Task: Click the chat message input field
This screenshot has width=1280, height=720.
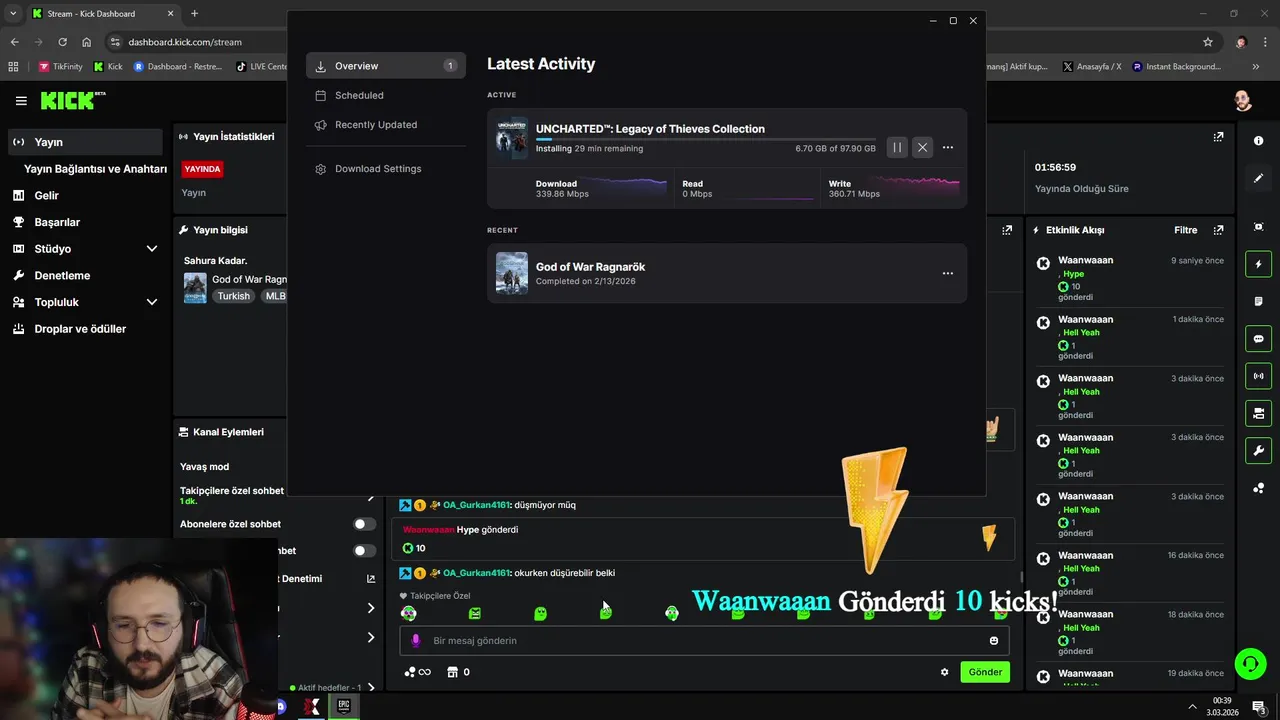Action: coord(704,641)
